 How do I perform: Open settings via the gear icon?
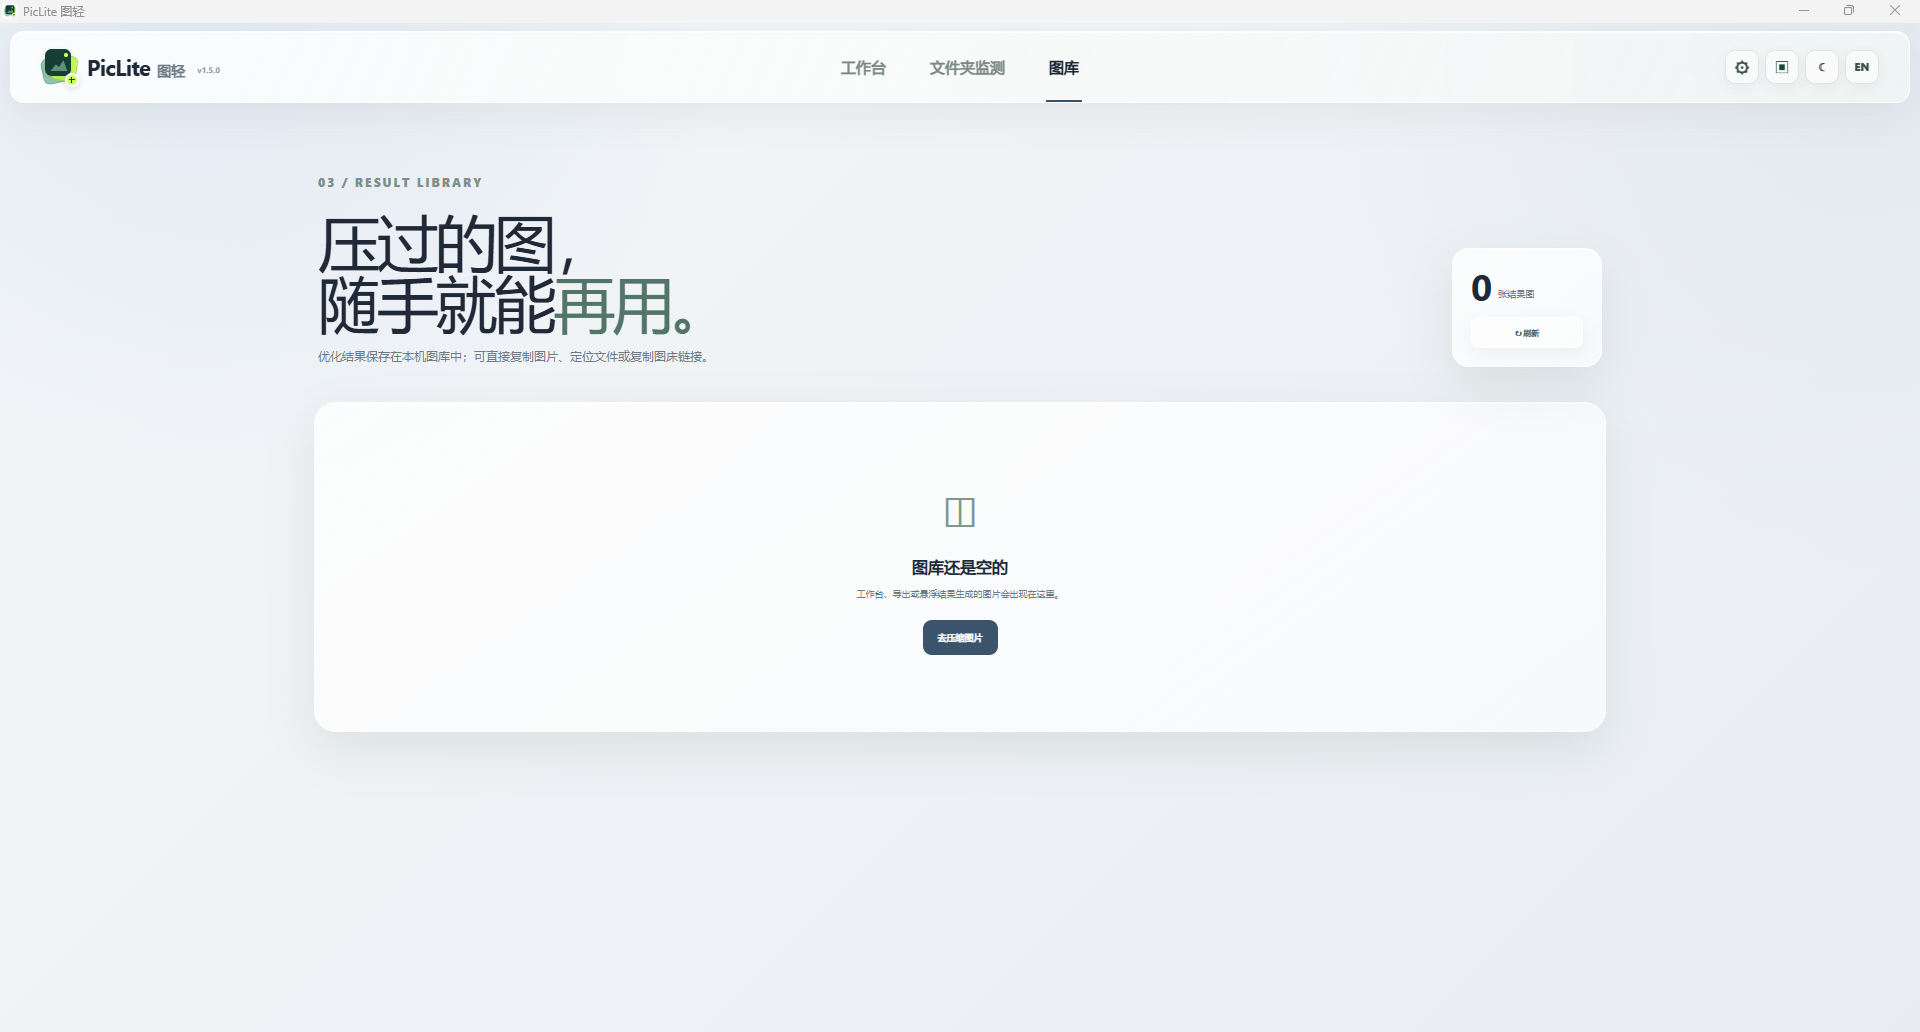1742,67
